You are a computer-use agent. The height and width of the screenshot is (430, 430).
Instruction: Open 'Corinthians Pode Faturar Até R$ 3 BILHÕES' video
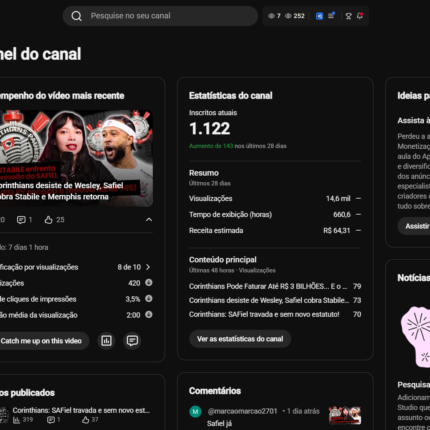click(268, 286)
